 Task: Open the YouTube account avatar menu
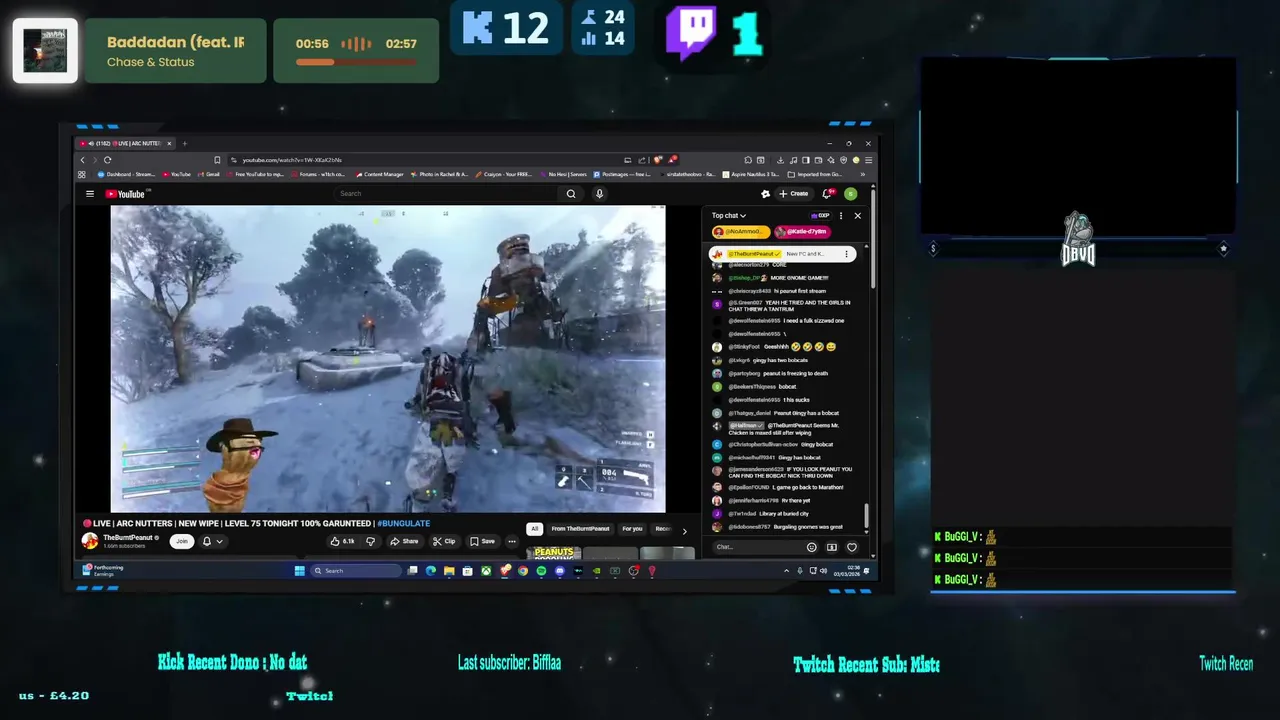pyautogui.click(x=850, y=194)
